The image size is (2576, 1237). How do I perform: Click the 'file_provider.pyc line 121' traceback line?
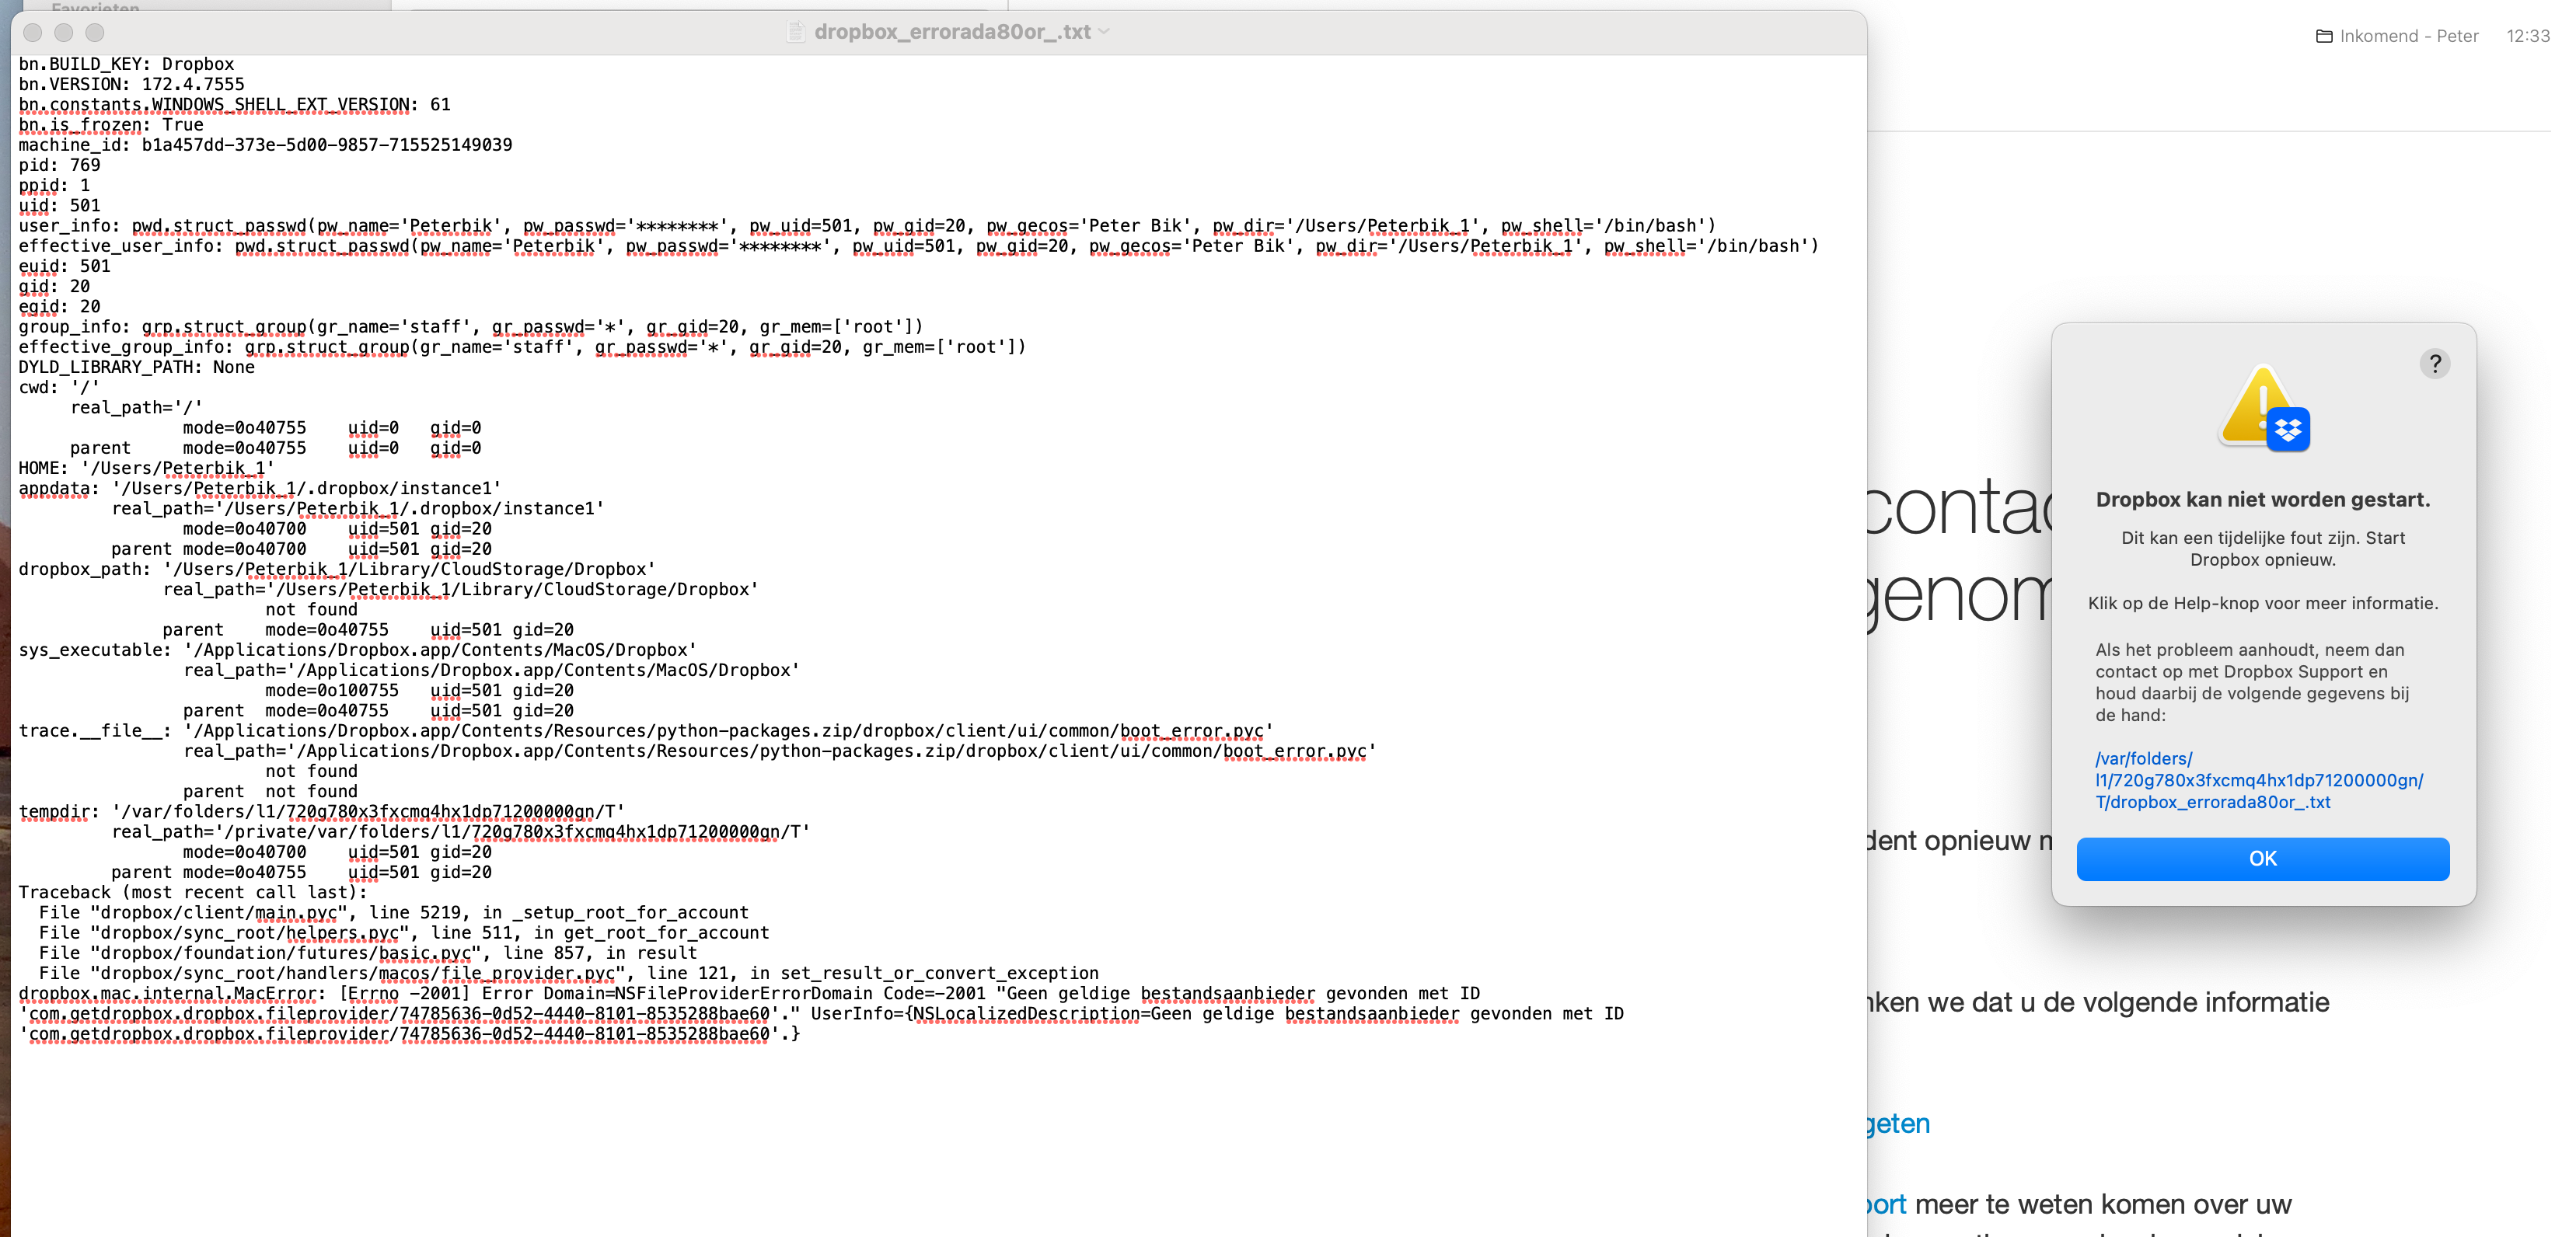tap(568, 973)
